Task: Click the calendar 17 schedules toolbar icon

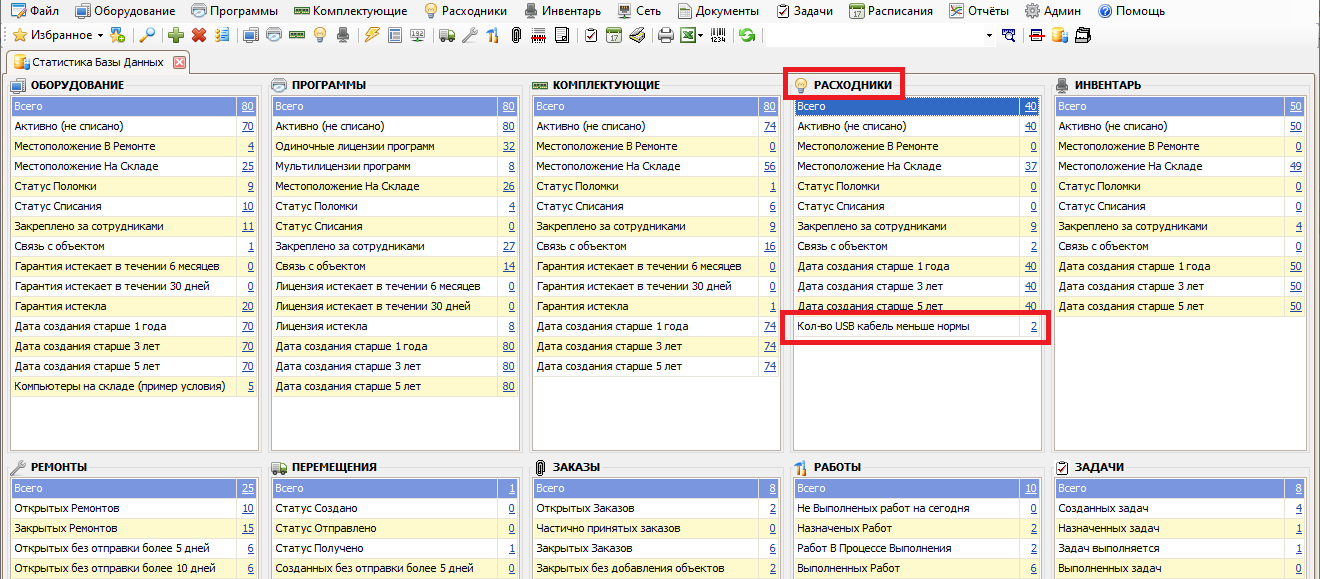Action: point(614,35)
